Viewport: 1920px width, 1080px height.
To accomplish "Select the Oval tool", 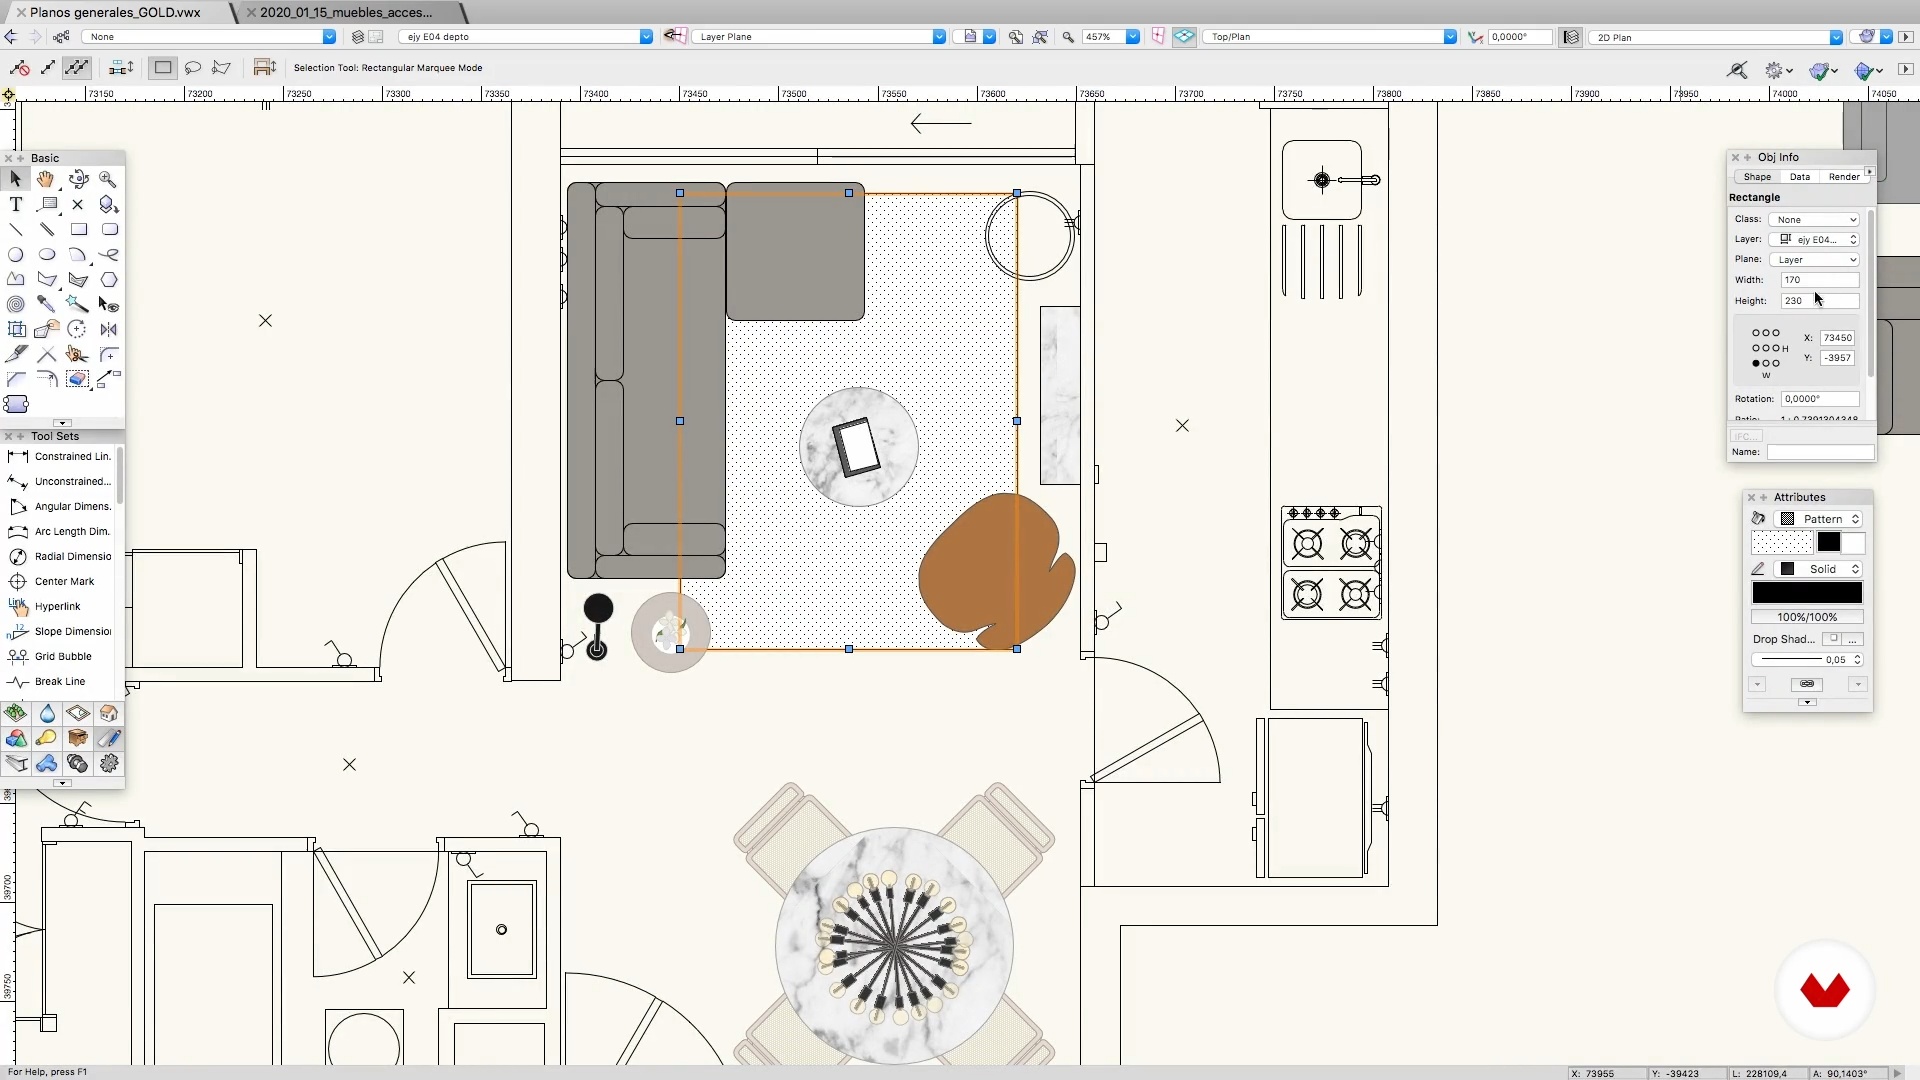I will 46,254.
